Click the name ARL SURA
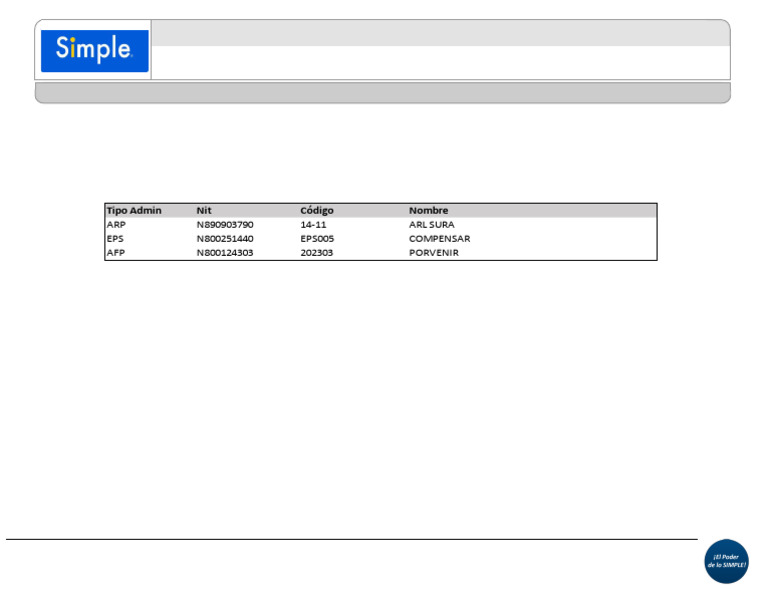The image size is (768, 589). [x=432, y=225]
